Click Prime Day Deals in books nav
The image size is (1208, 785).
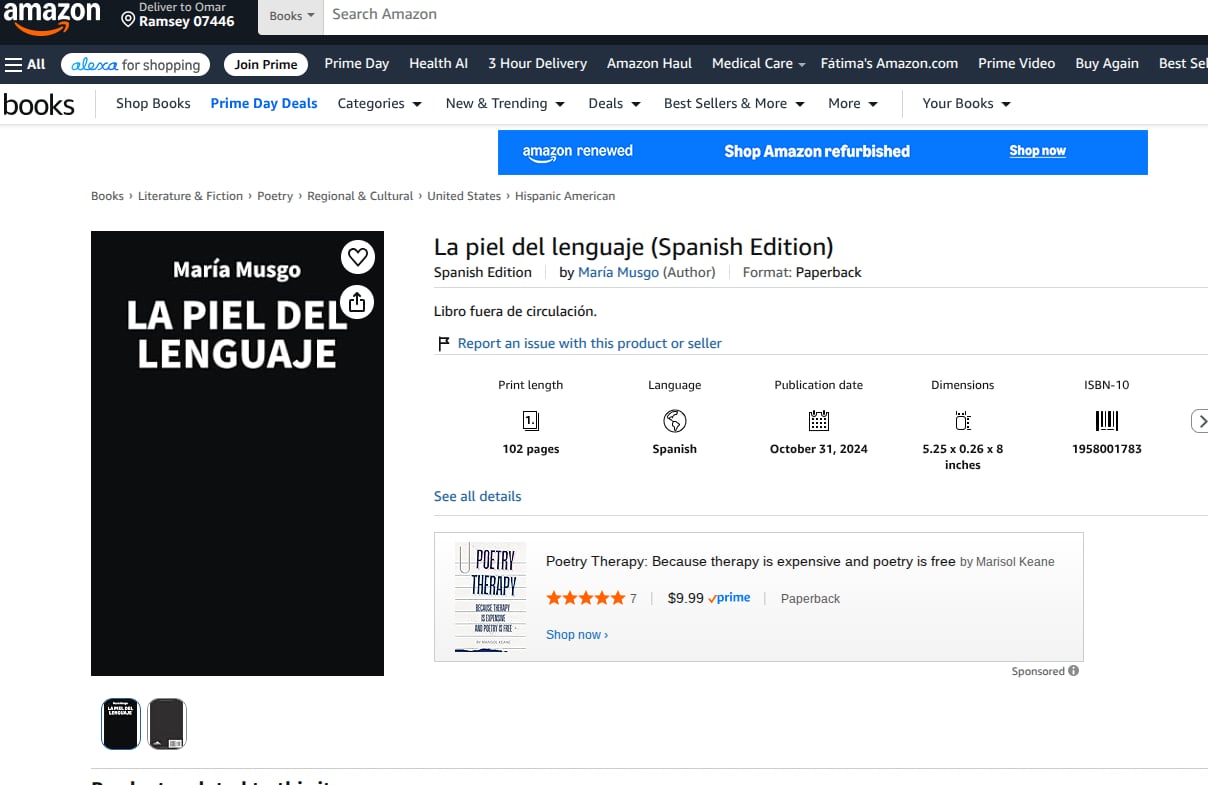pyautogui.click(x=264, y=103)
